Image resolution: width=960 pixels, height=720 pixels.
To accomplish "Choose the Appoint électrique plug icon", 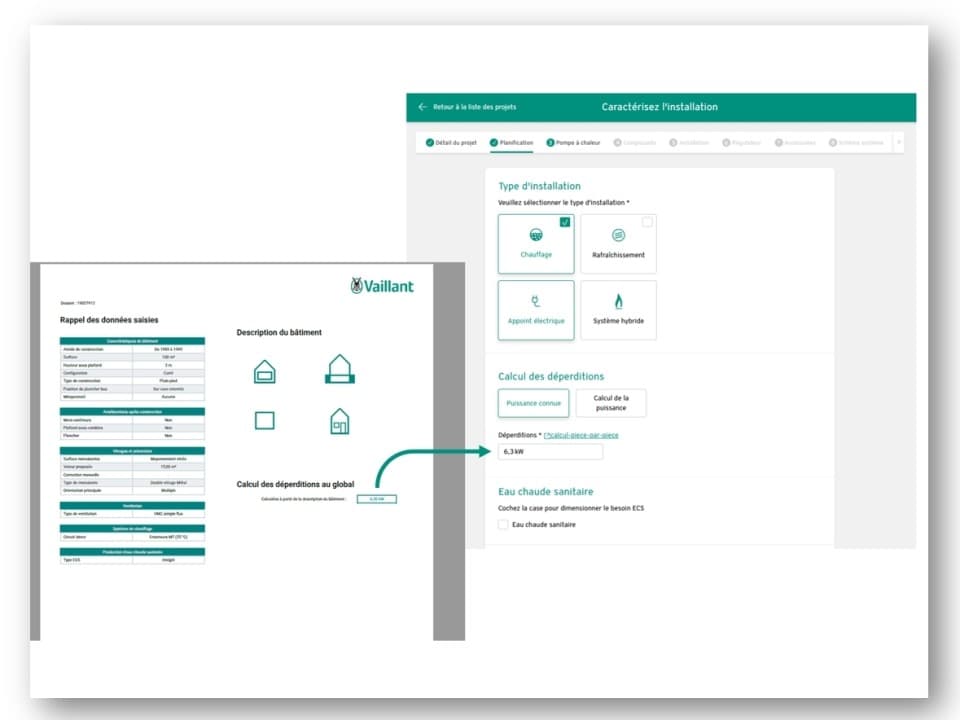I will click(x=536, y=301).
